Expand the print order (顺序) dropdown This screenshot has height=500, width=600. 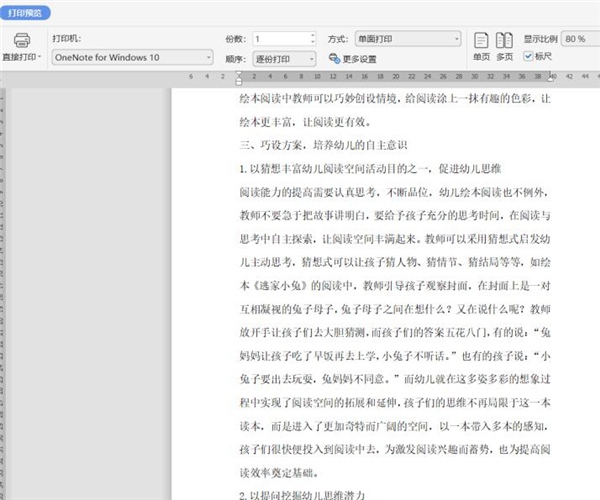pyautogui.click(x=313, y=58)
